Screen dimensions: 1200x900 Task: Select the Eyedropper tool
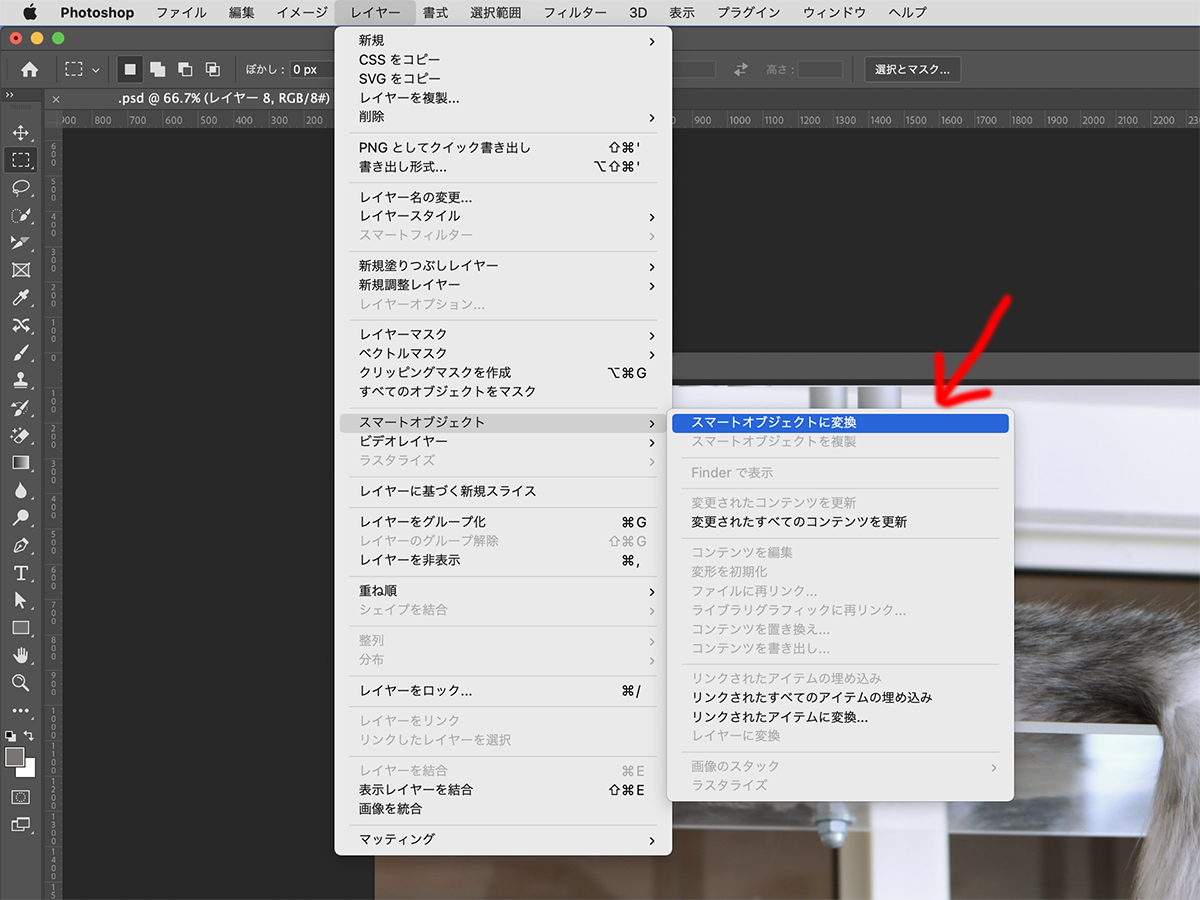click(x=20, y=298)
